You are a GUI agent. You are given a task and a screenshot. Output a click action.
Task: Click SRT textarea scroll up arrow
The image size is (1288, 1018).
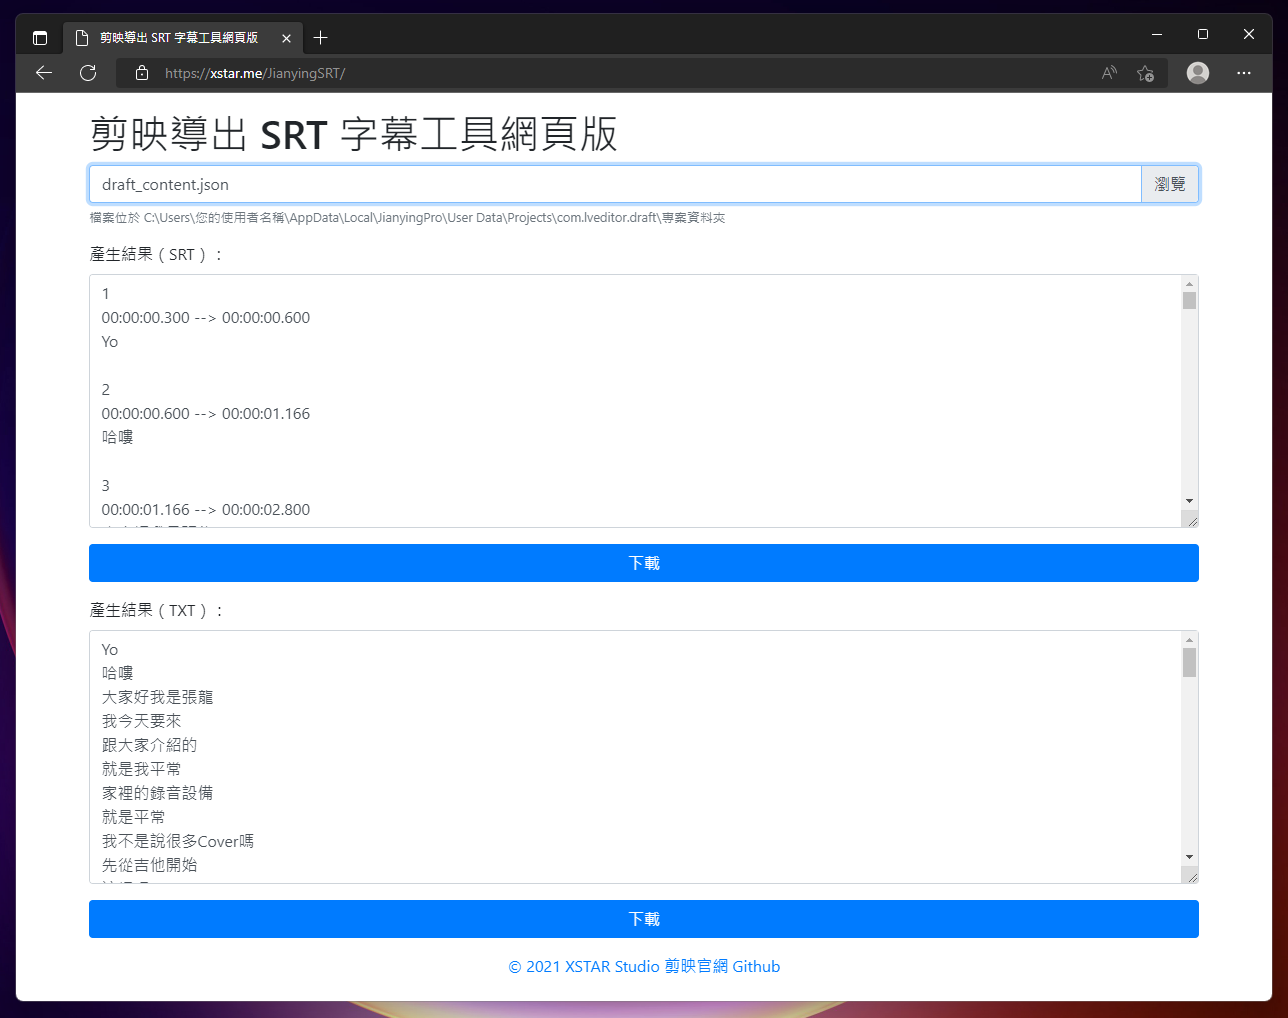click(1189, 284)
